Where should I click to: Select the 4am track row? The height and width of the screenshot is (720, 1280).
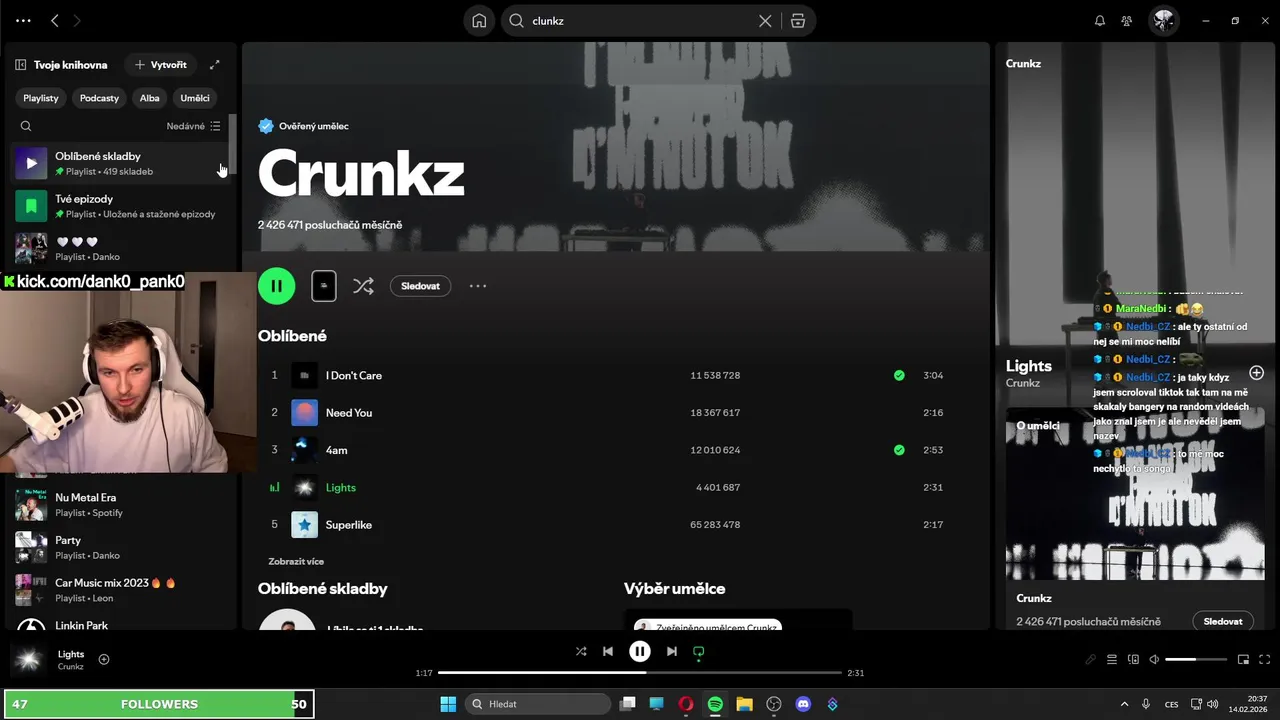pos(608,450)
